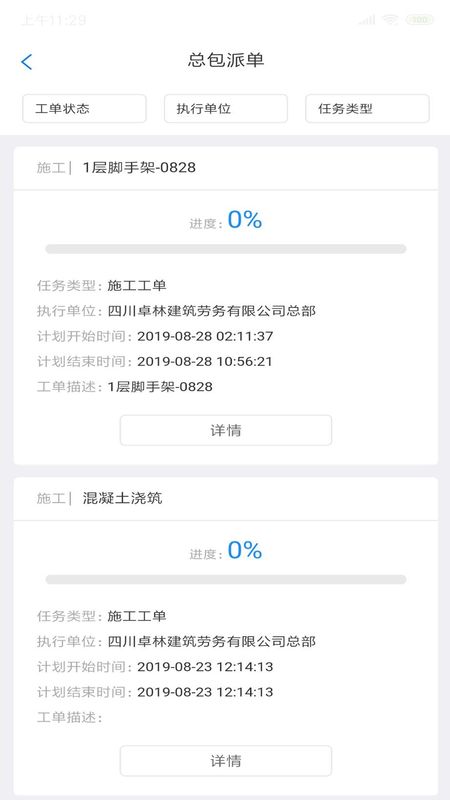The image size is (450, 800).
Task: Tap 0% progress value on second card
Action: tap(245, 550)
